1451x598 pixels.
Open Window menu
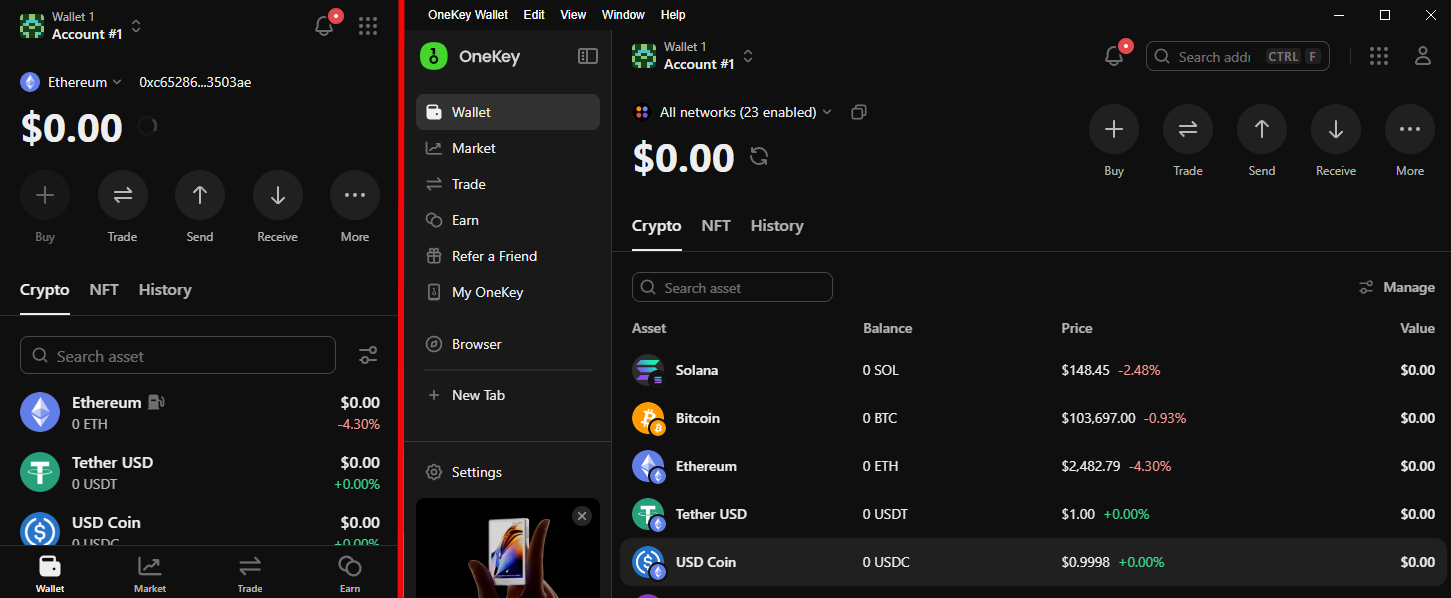[623, 15]
